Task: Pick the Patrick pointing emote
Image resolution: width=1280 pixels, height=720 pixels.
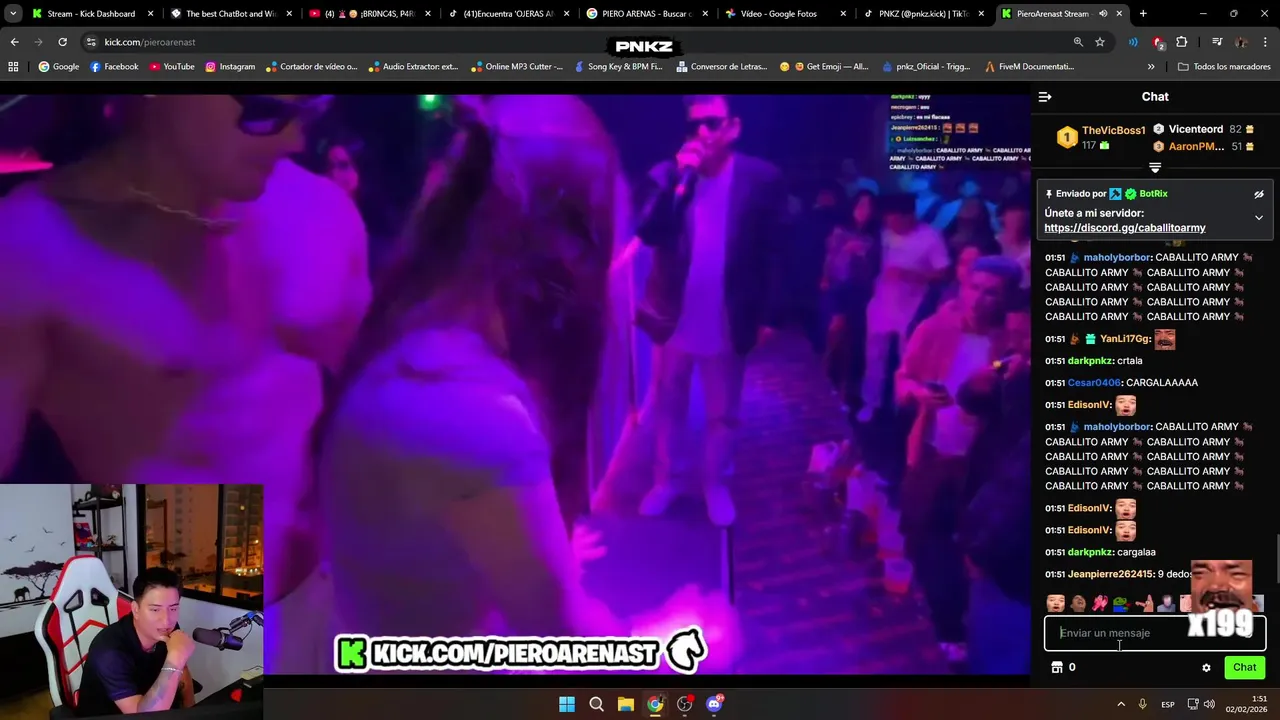Action: 1144,603
